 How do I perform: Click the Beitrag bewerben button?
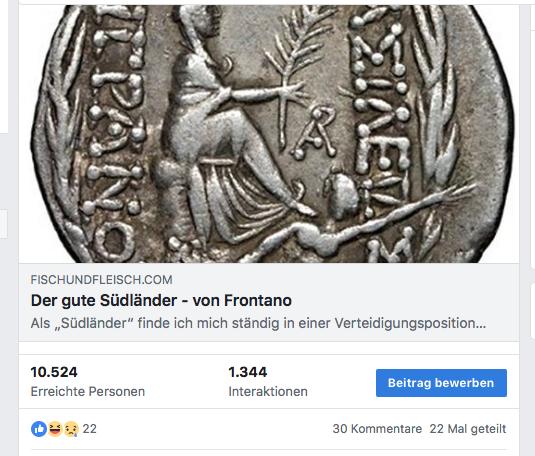[x=441, y=383]
